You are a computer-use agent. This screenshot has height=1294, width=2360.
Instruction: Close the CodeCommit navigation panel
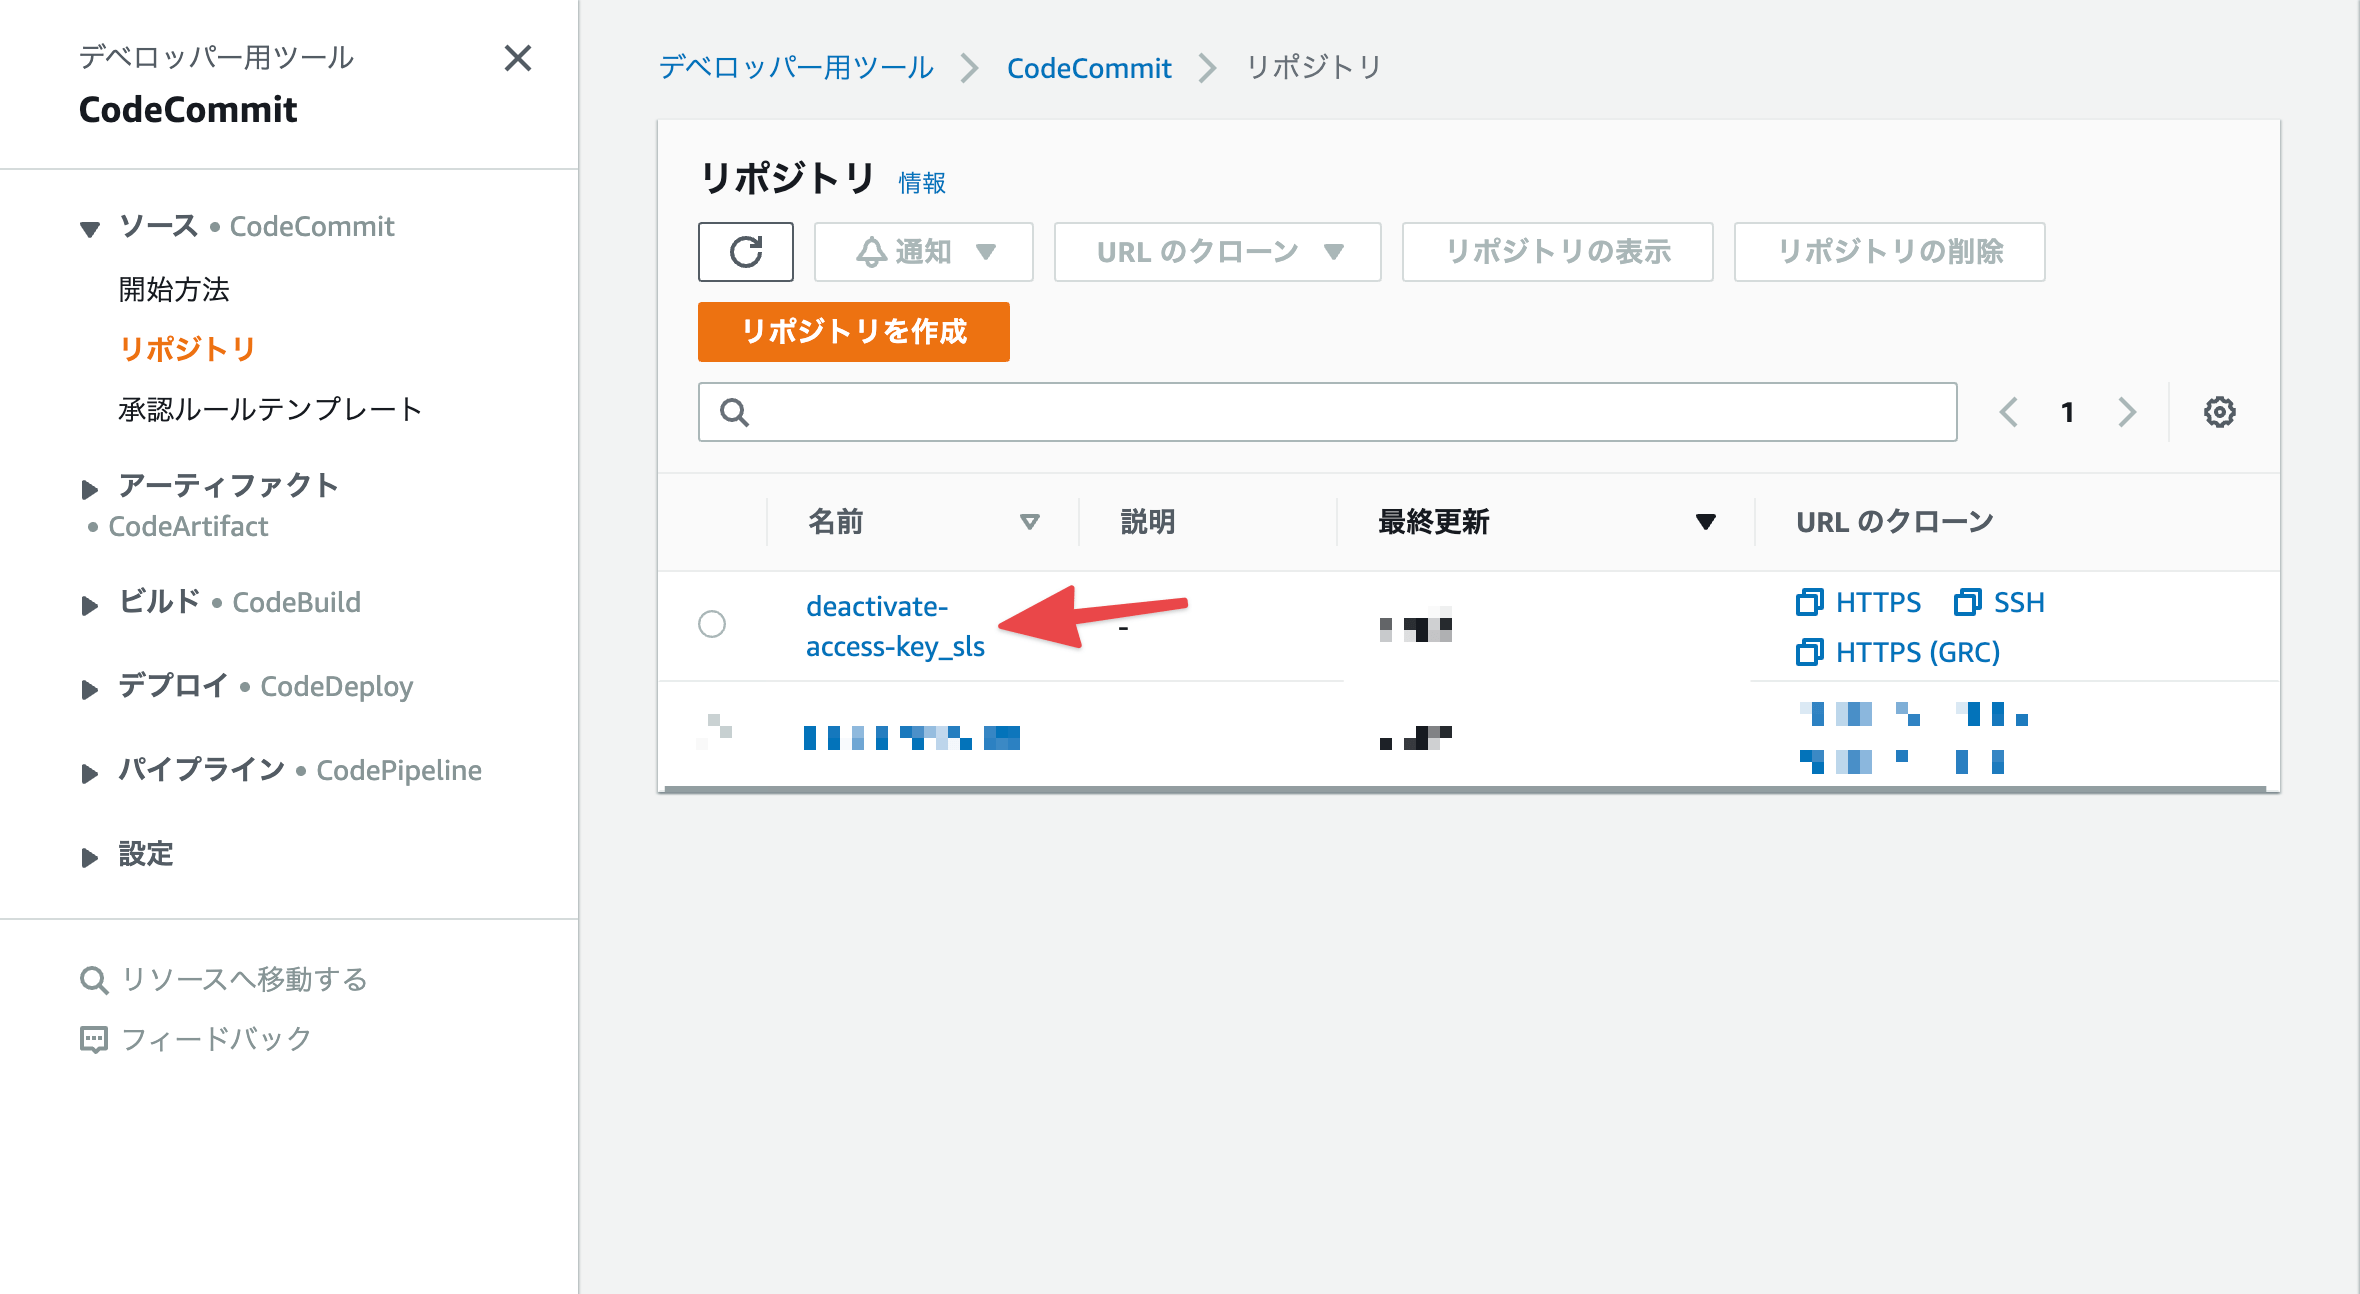coord(519,60)
